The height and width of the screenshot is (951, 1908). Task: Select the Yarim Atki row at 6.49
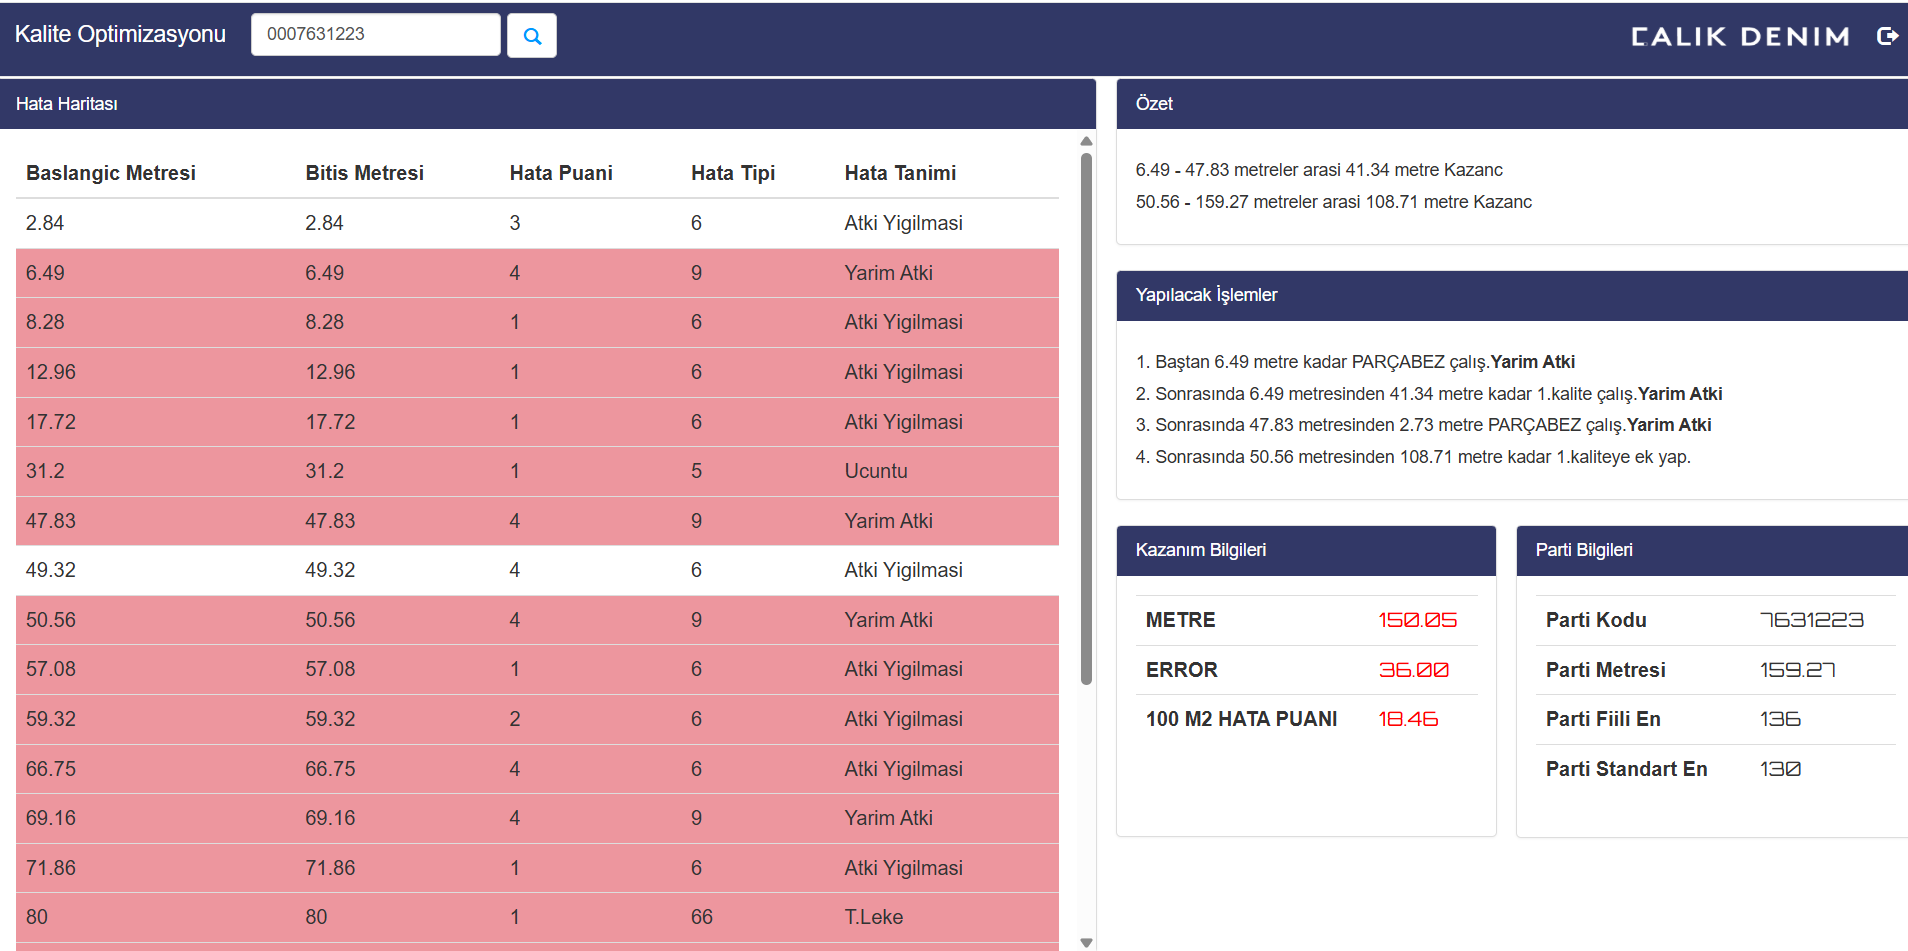[537, 273]
